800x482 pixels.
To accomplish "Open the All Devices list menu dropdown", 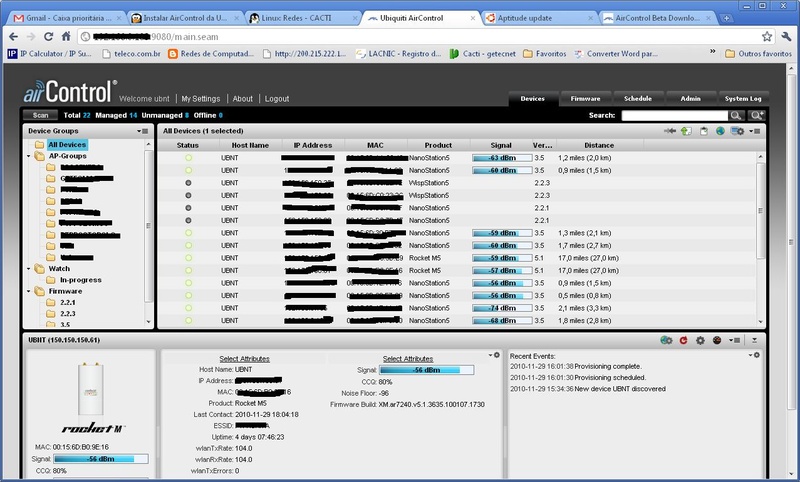I will [755, 131].
